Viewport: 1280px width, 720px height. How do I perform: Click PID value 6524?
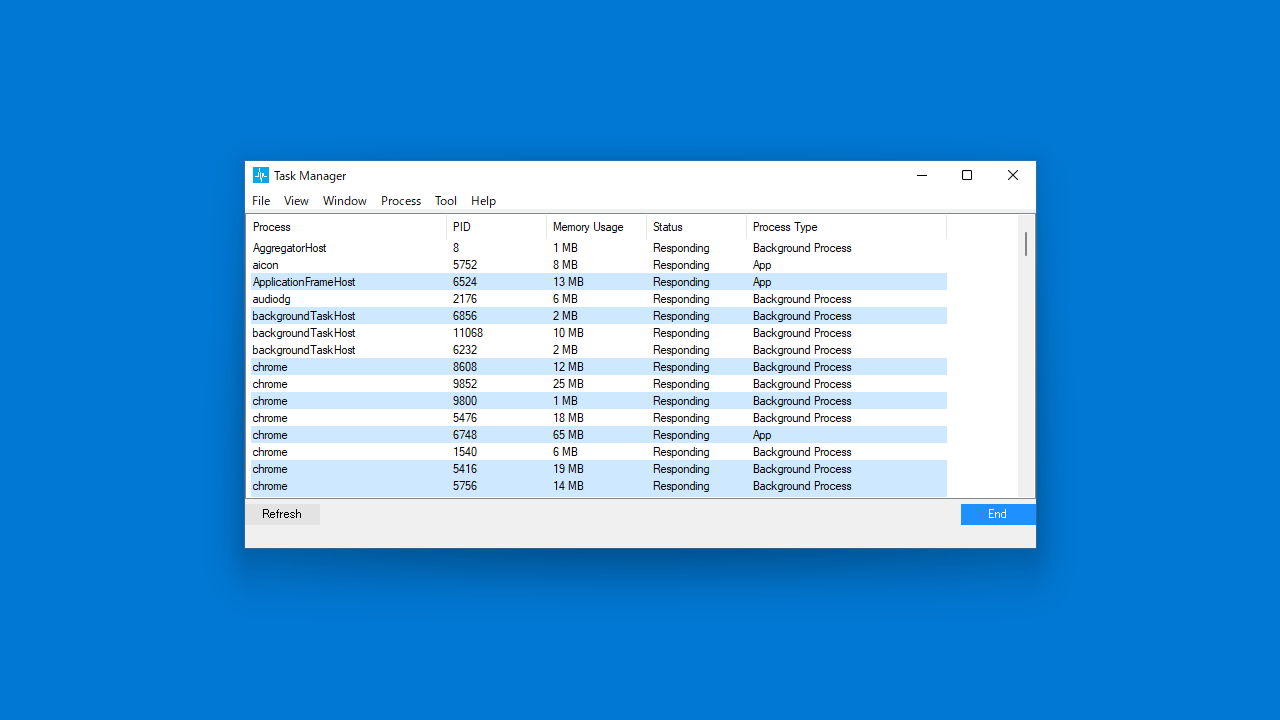pos(465,282)
